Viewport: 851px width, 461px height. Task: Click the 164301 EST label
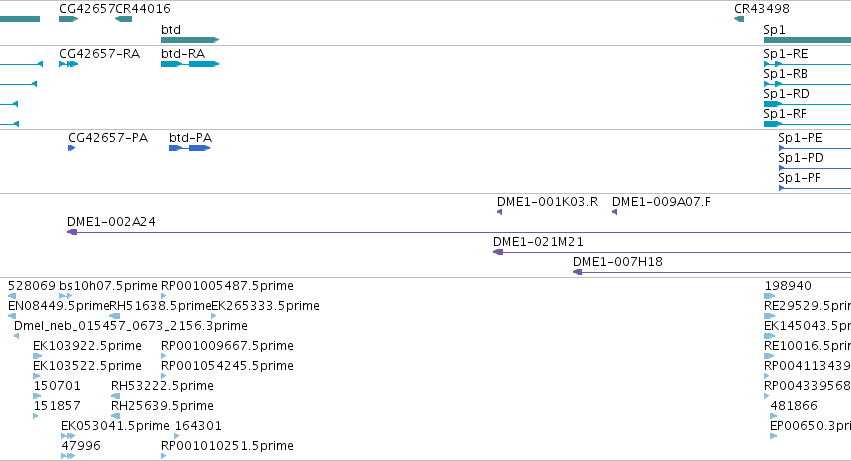[x=198, y=426]
